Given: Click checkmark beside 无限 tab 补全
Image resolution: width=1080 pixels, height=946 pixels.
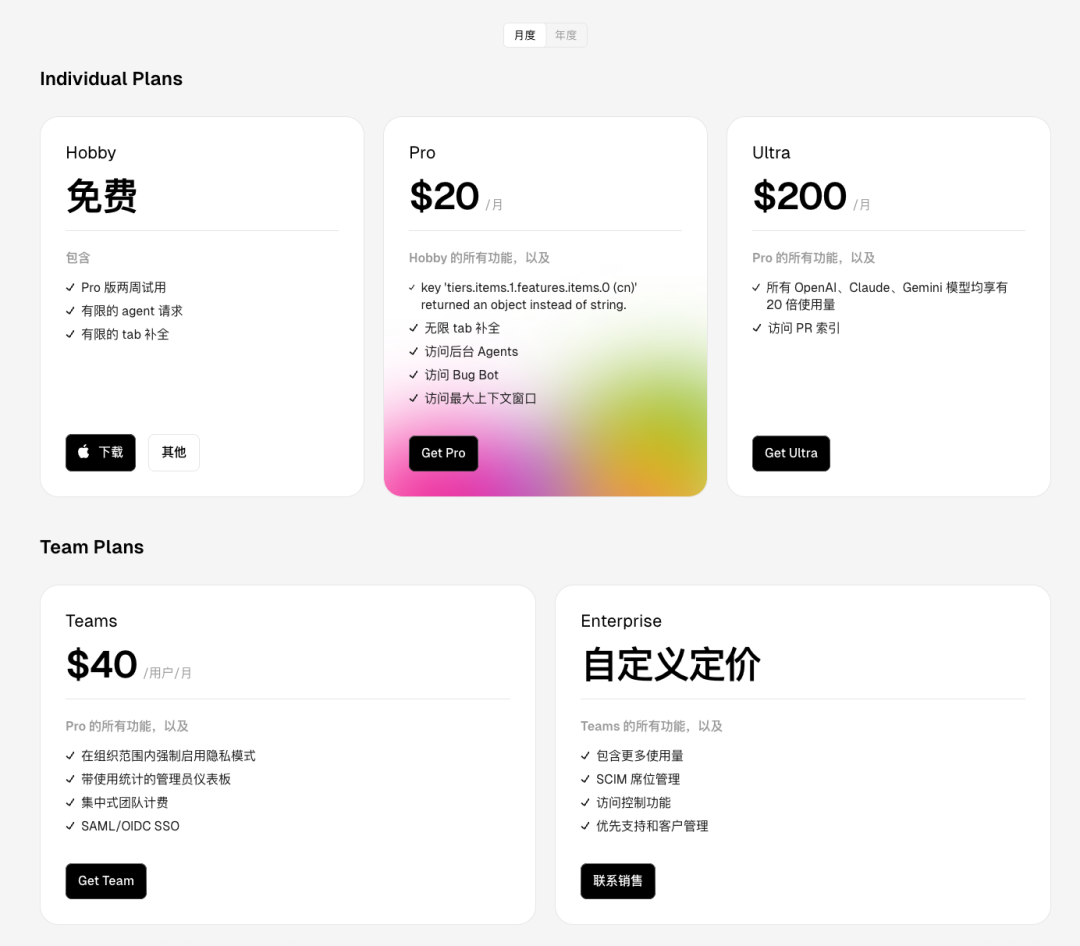Looking at the screenshot, I should 413,328.
